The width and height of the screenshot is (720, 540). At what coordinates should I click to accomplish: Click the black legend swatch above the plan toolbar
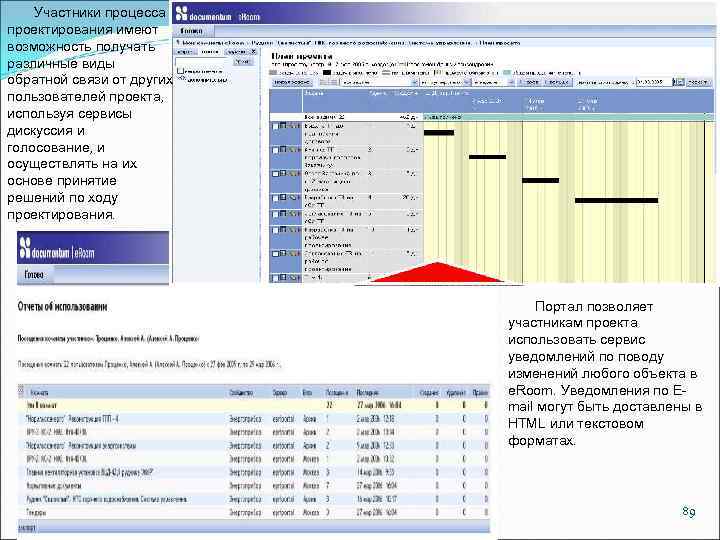tap(327, 73)
